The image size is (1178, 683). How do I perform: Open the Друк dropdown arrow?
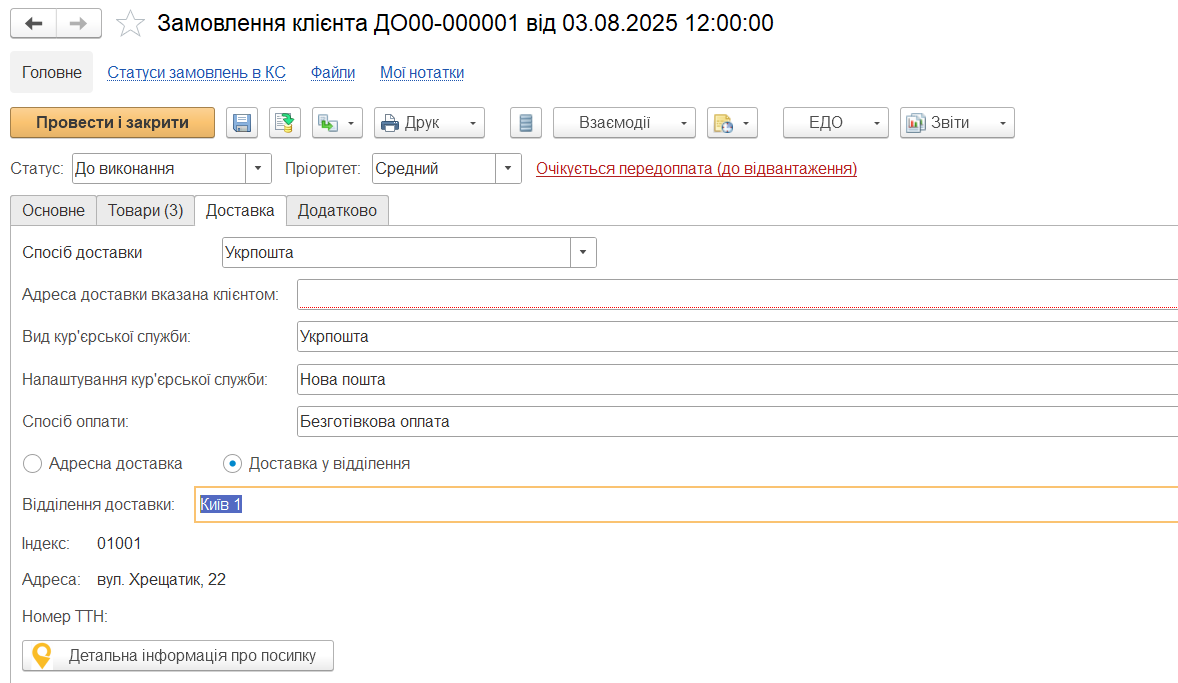(473, 123)
